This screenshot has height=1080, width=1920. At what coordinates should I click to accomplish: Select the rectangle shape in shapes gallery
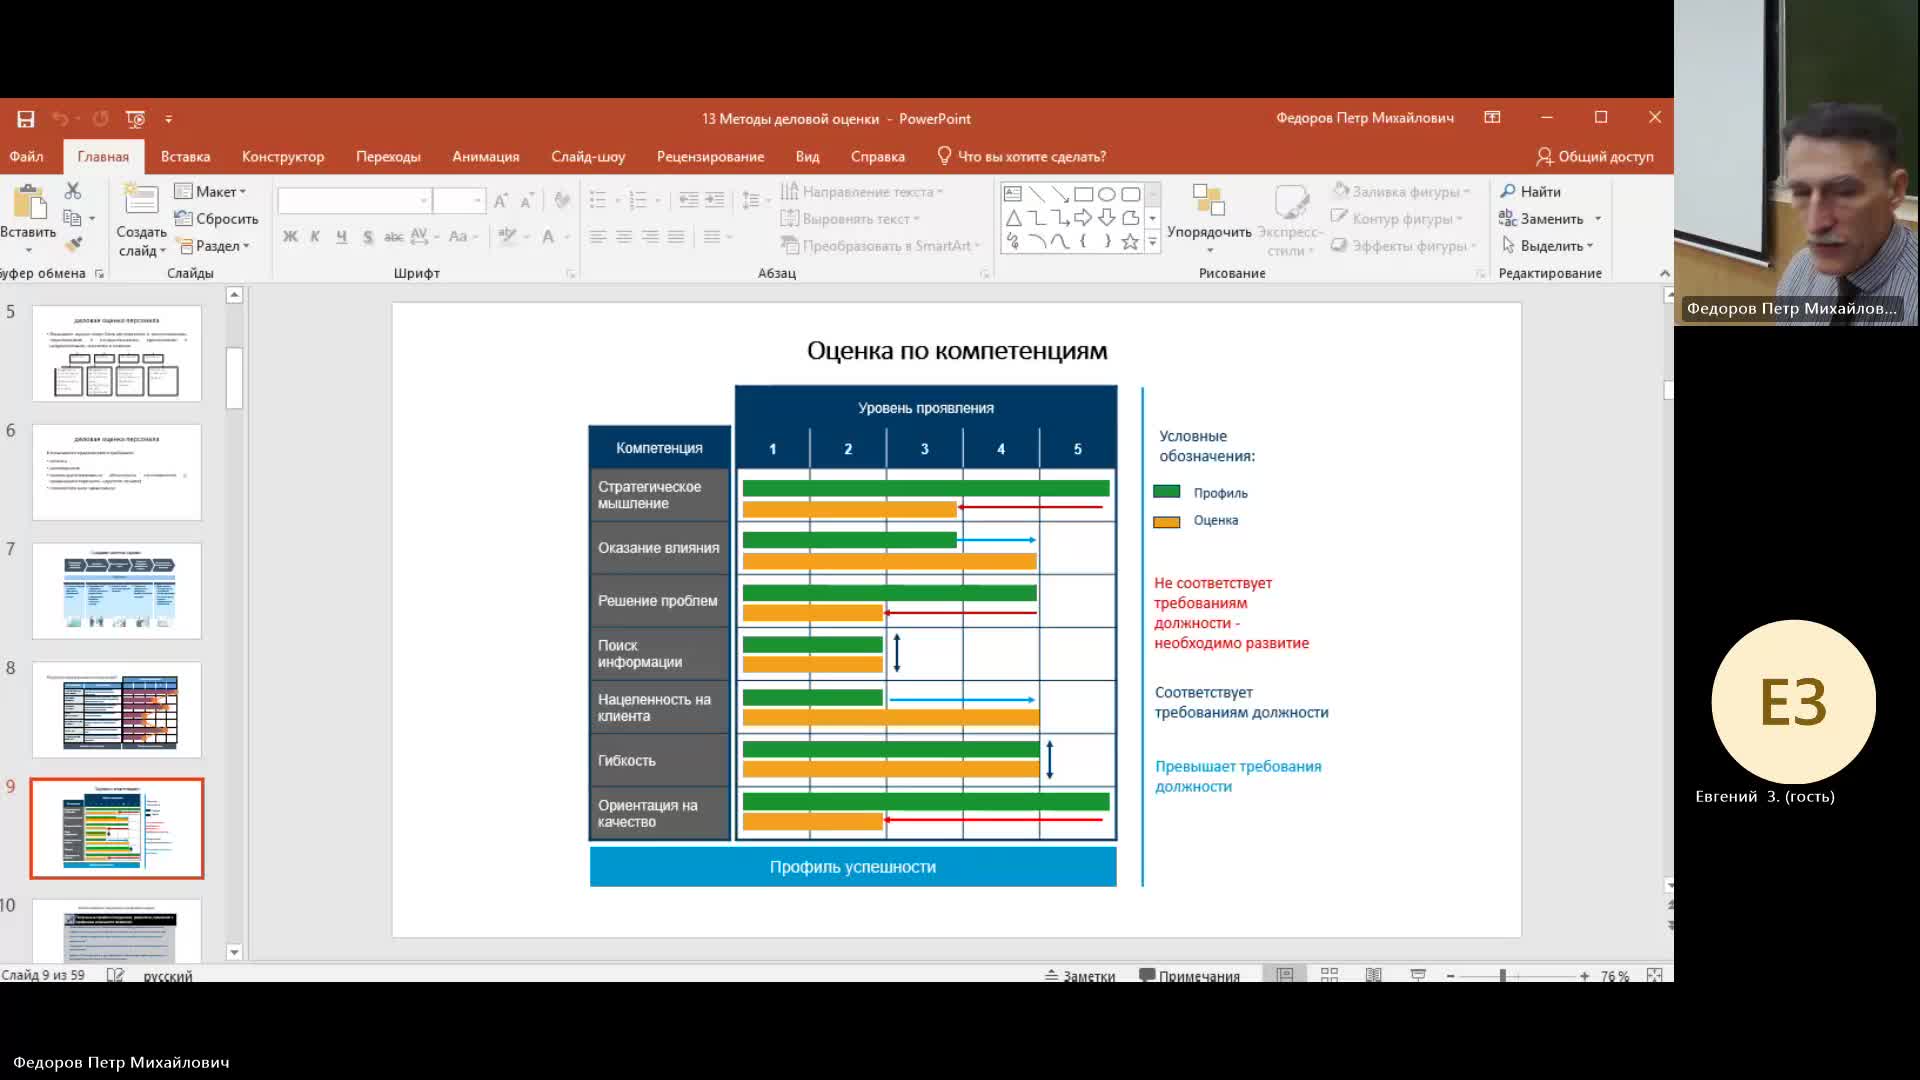coord(1083,194)
